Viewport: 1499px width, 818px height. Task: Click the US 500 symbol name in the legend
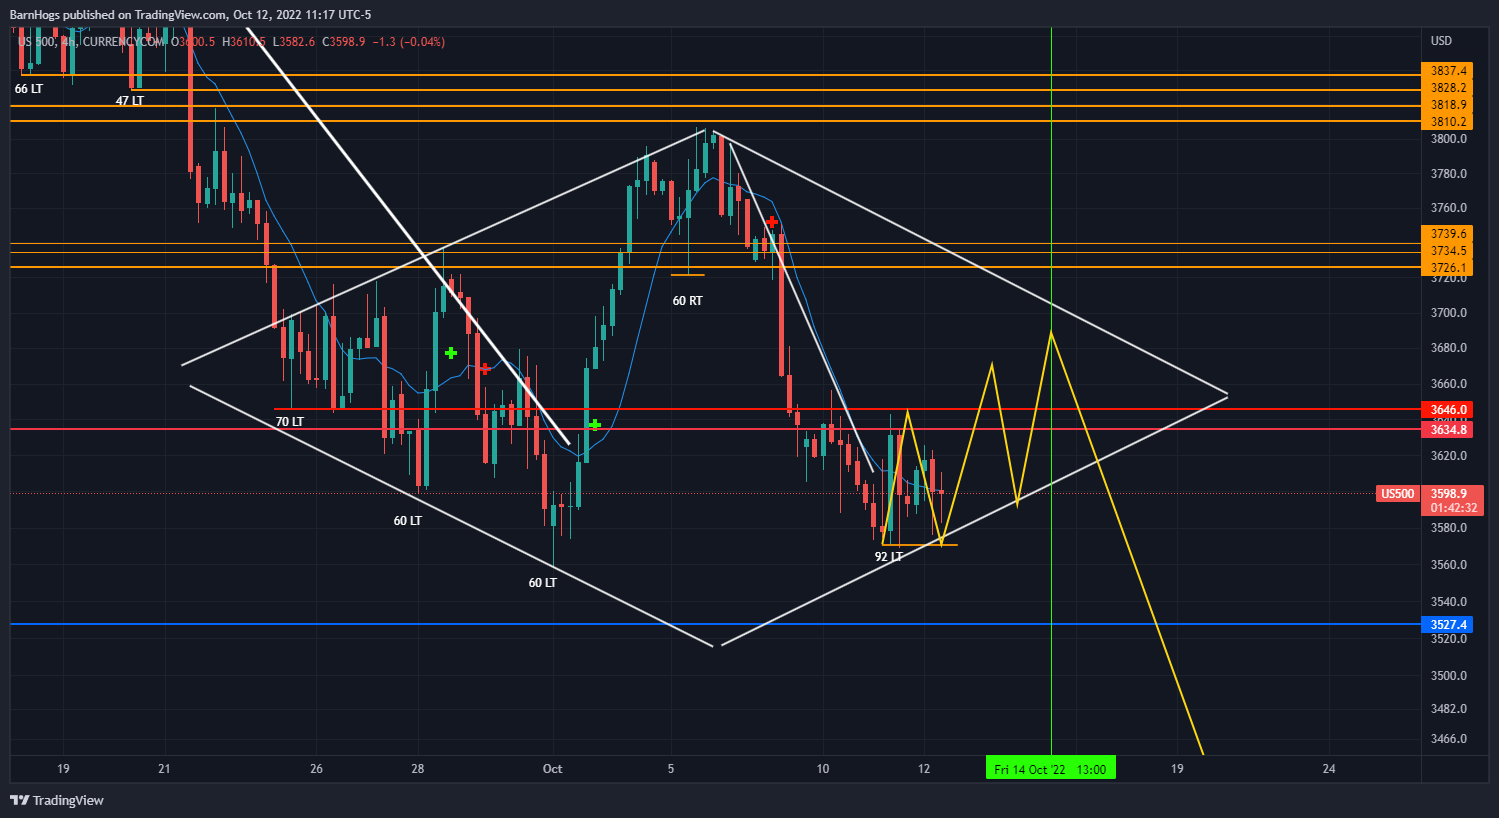[x=36, y=42]
